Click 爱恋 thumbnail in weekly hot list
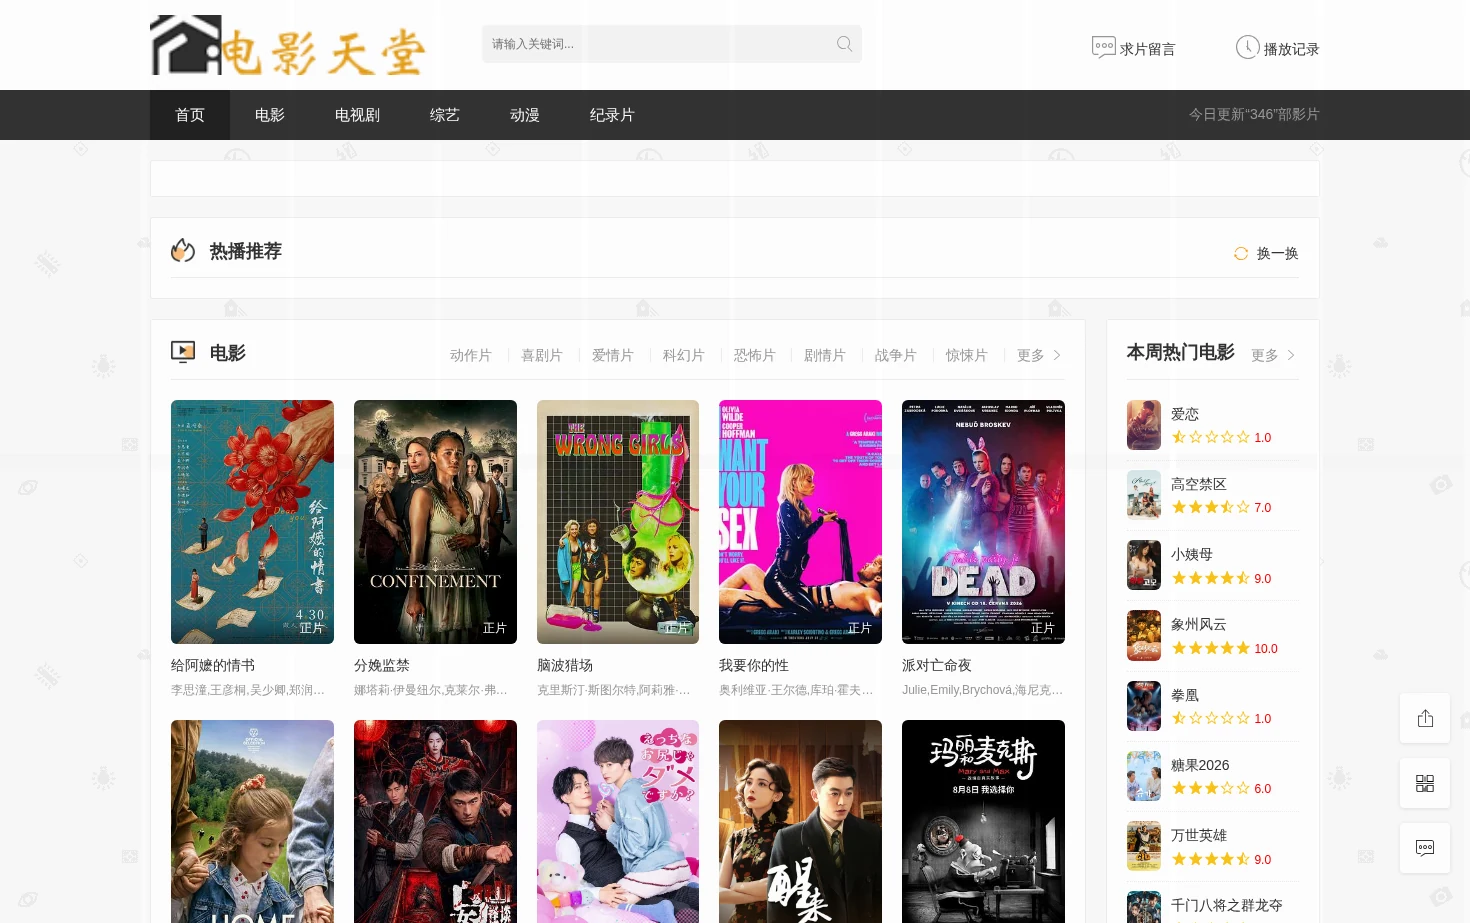This screenshot has height=923, width=1470. [x=1144, y=425]
